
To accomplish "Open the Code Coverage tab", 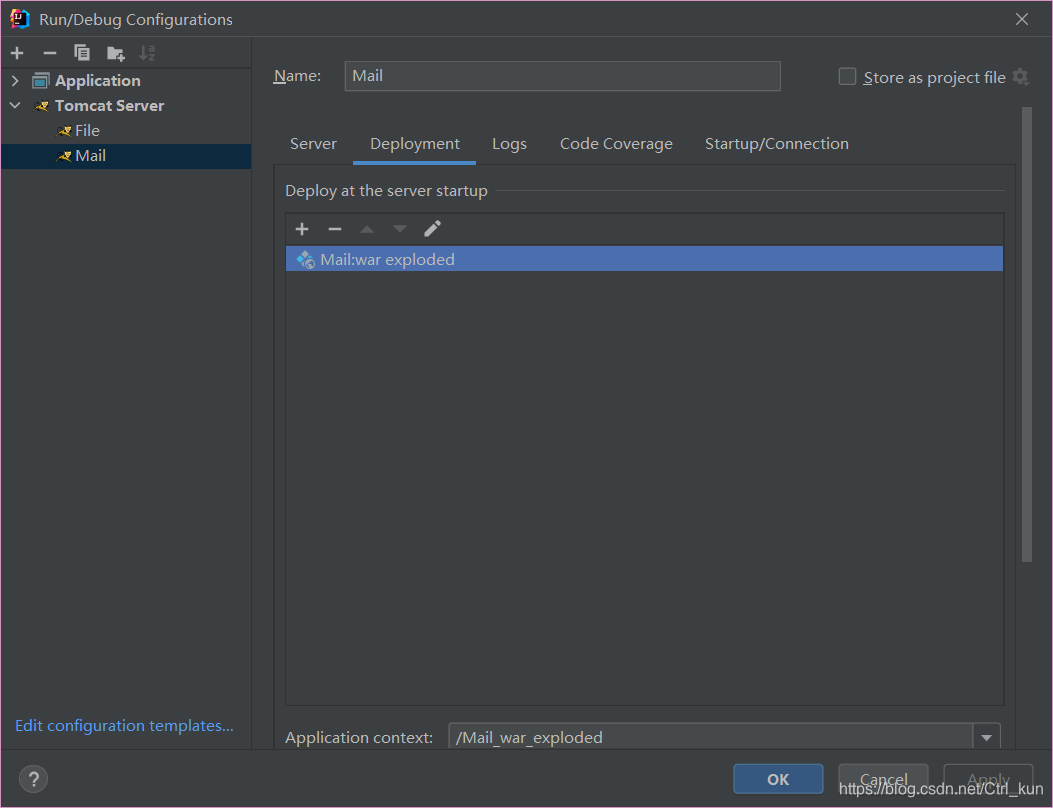I will 616,144.
